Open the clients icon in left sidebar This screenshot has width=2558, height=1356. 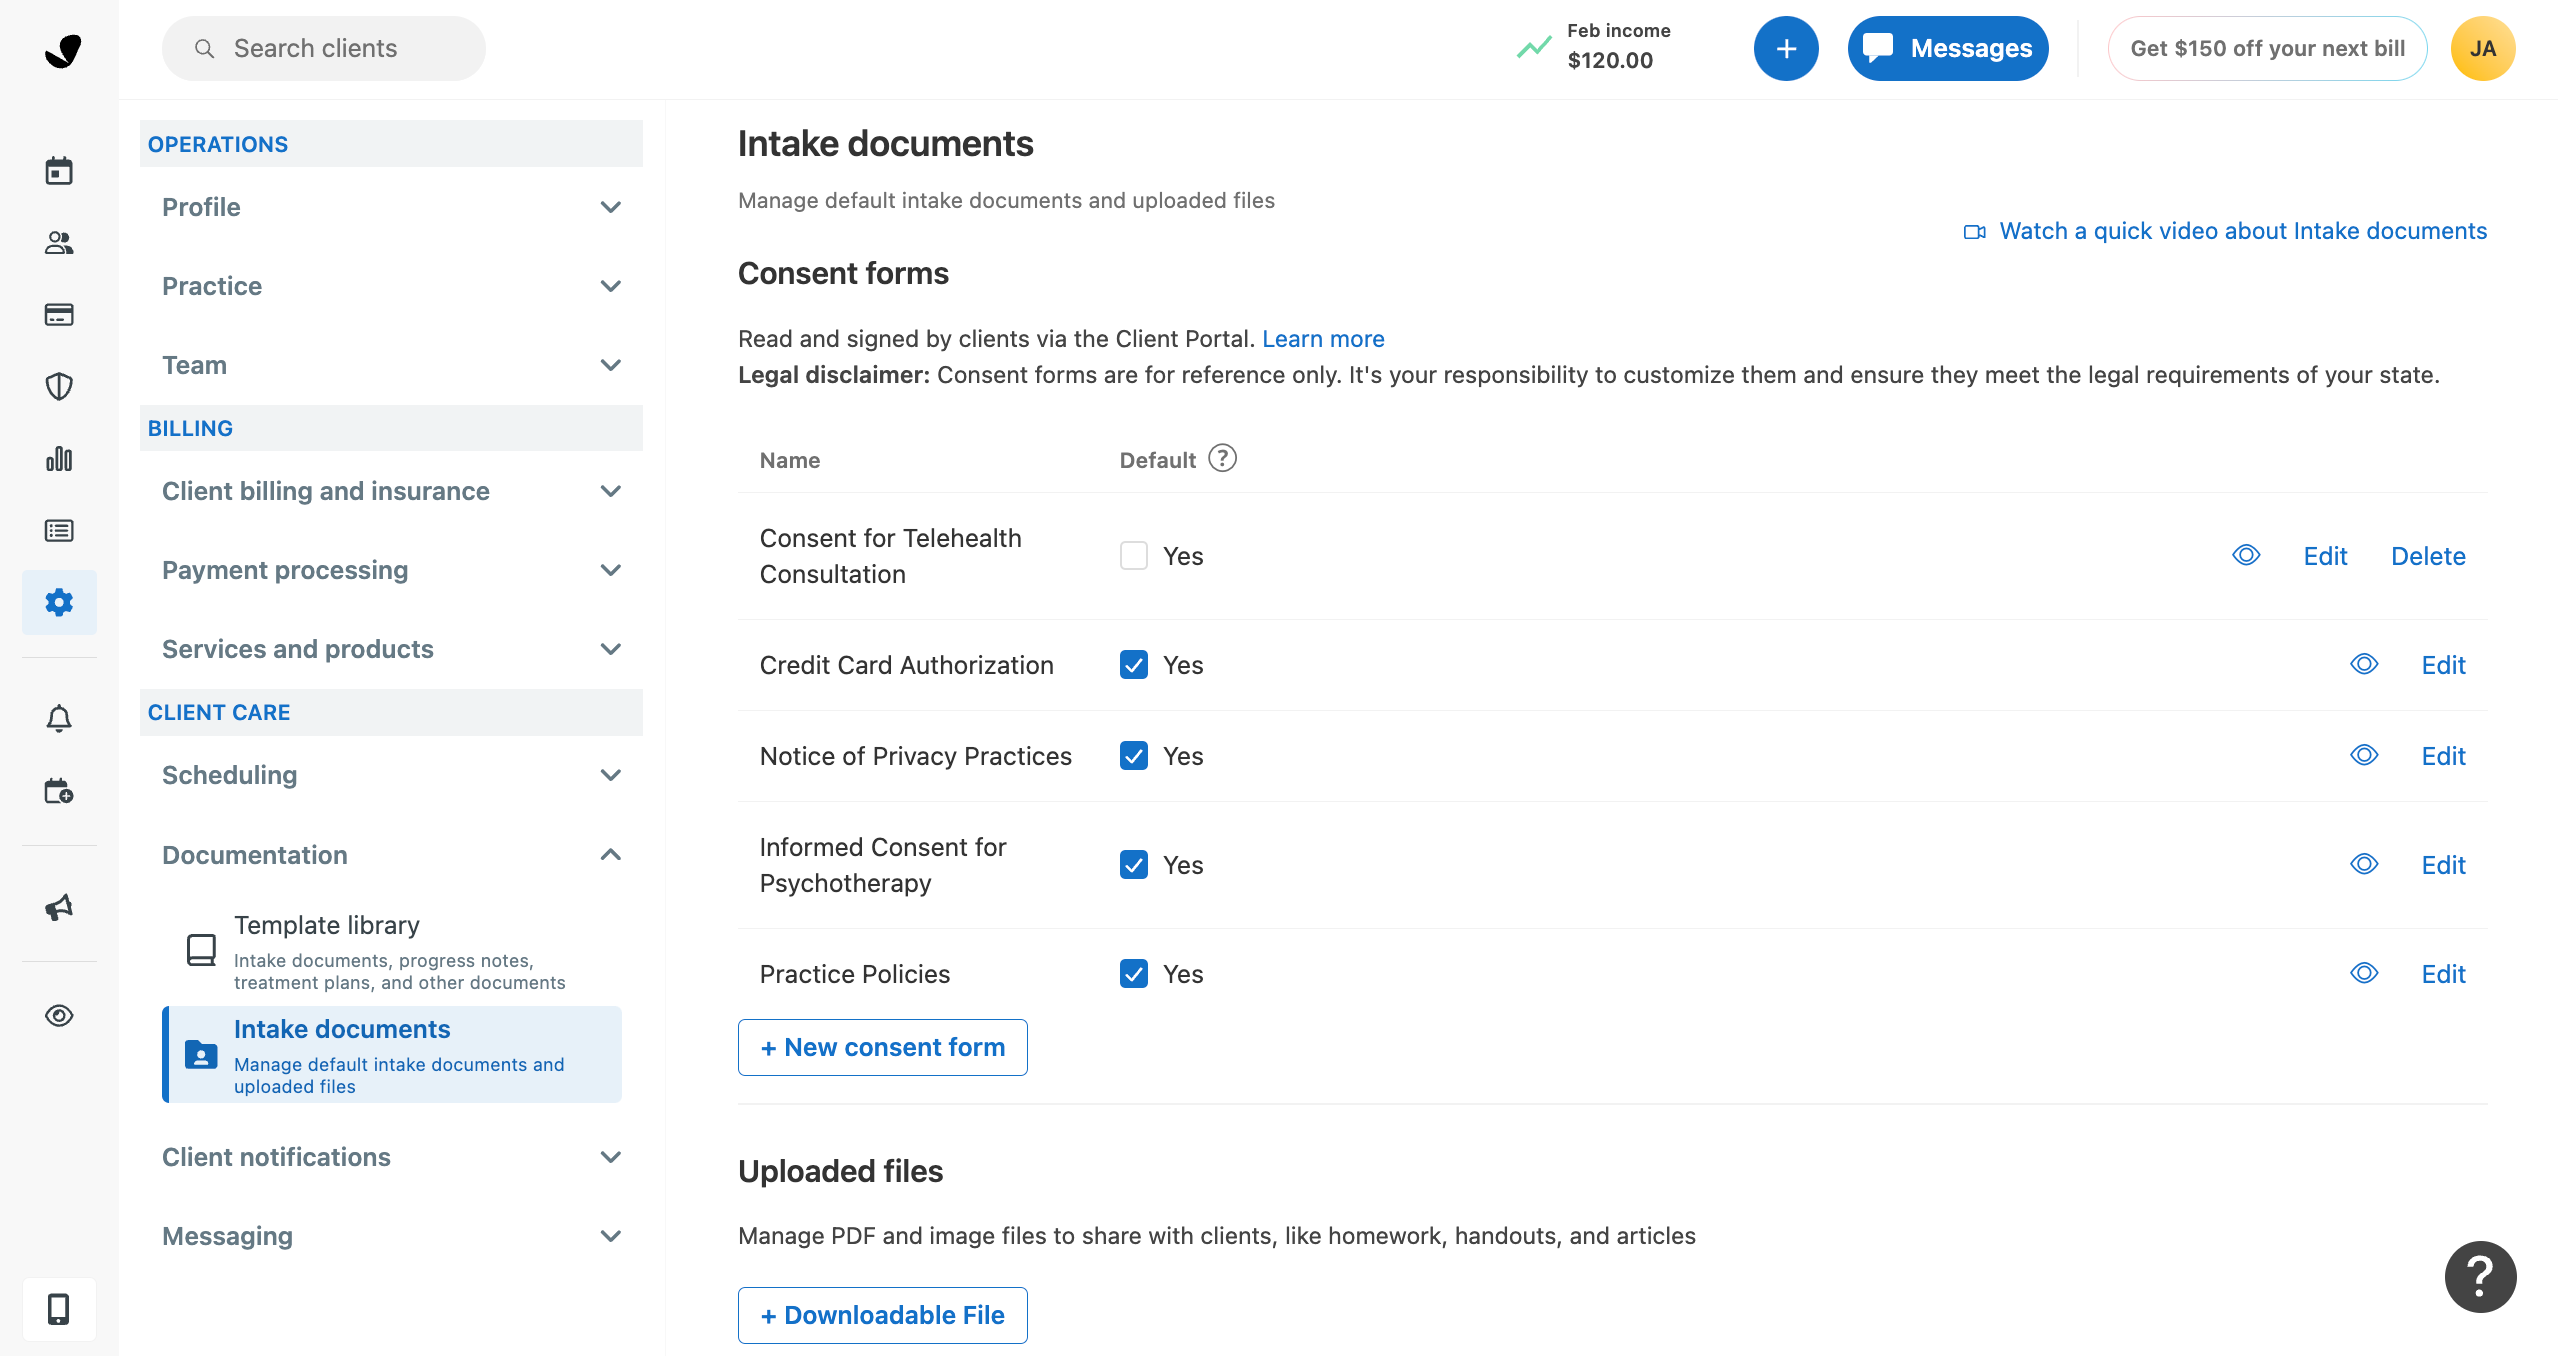(x=59, y=243)
